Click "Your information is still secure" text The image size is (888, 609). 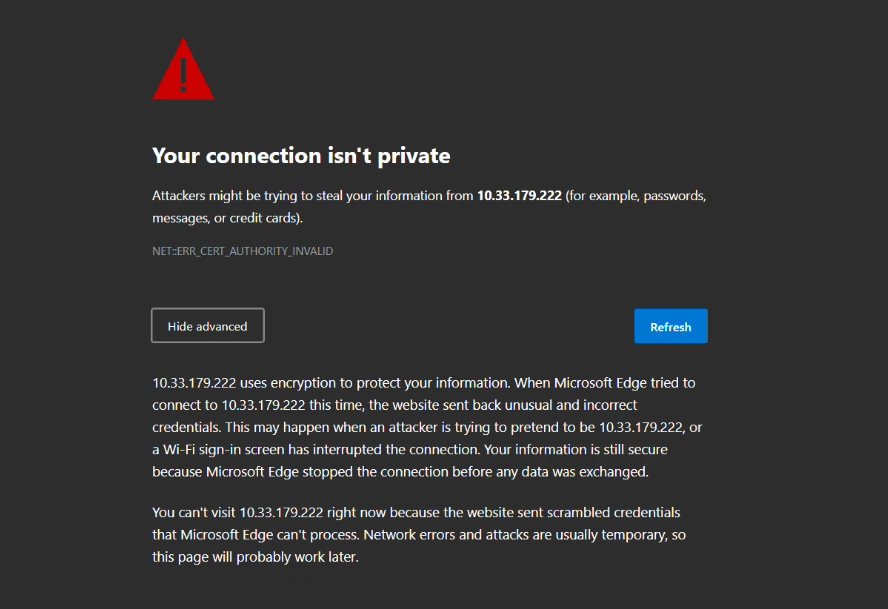click(x=591, y=449)
